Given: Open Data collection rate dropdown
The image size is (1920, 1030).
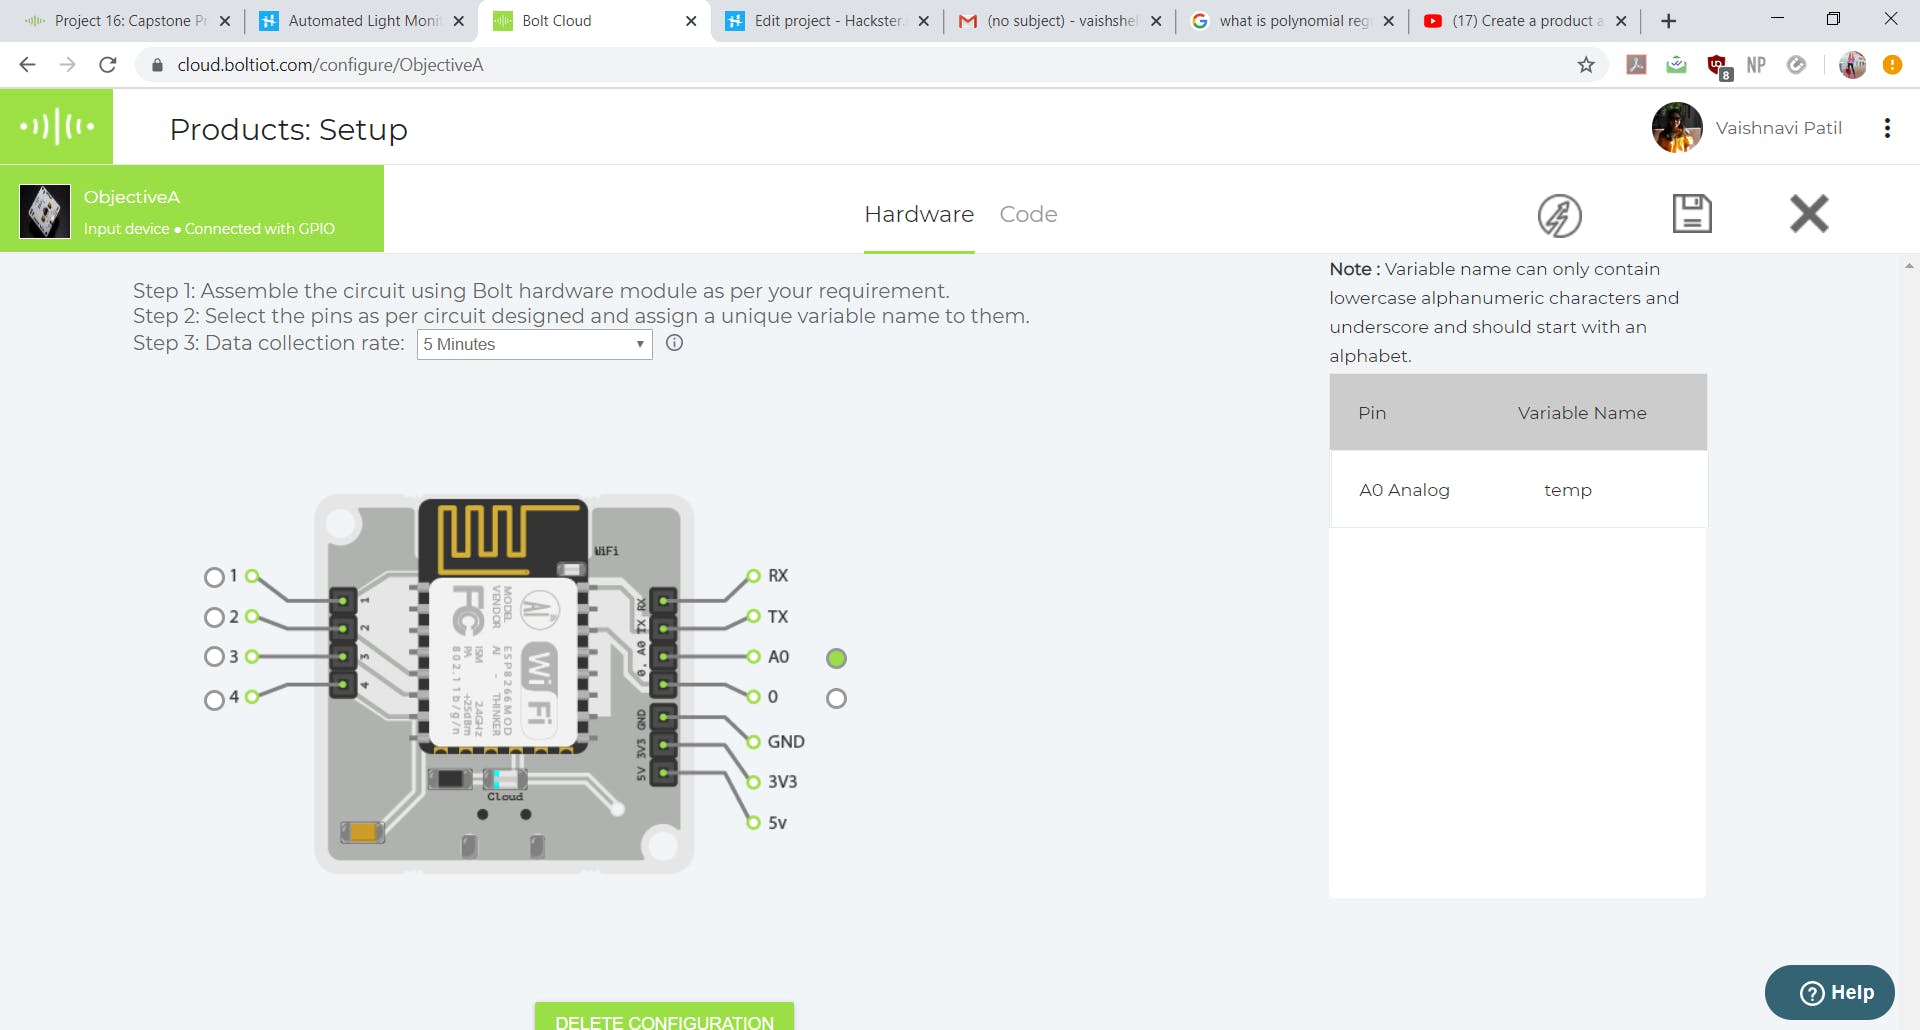Looking at the screenshot, I should pos(535,344).
